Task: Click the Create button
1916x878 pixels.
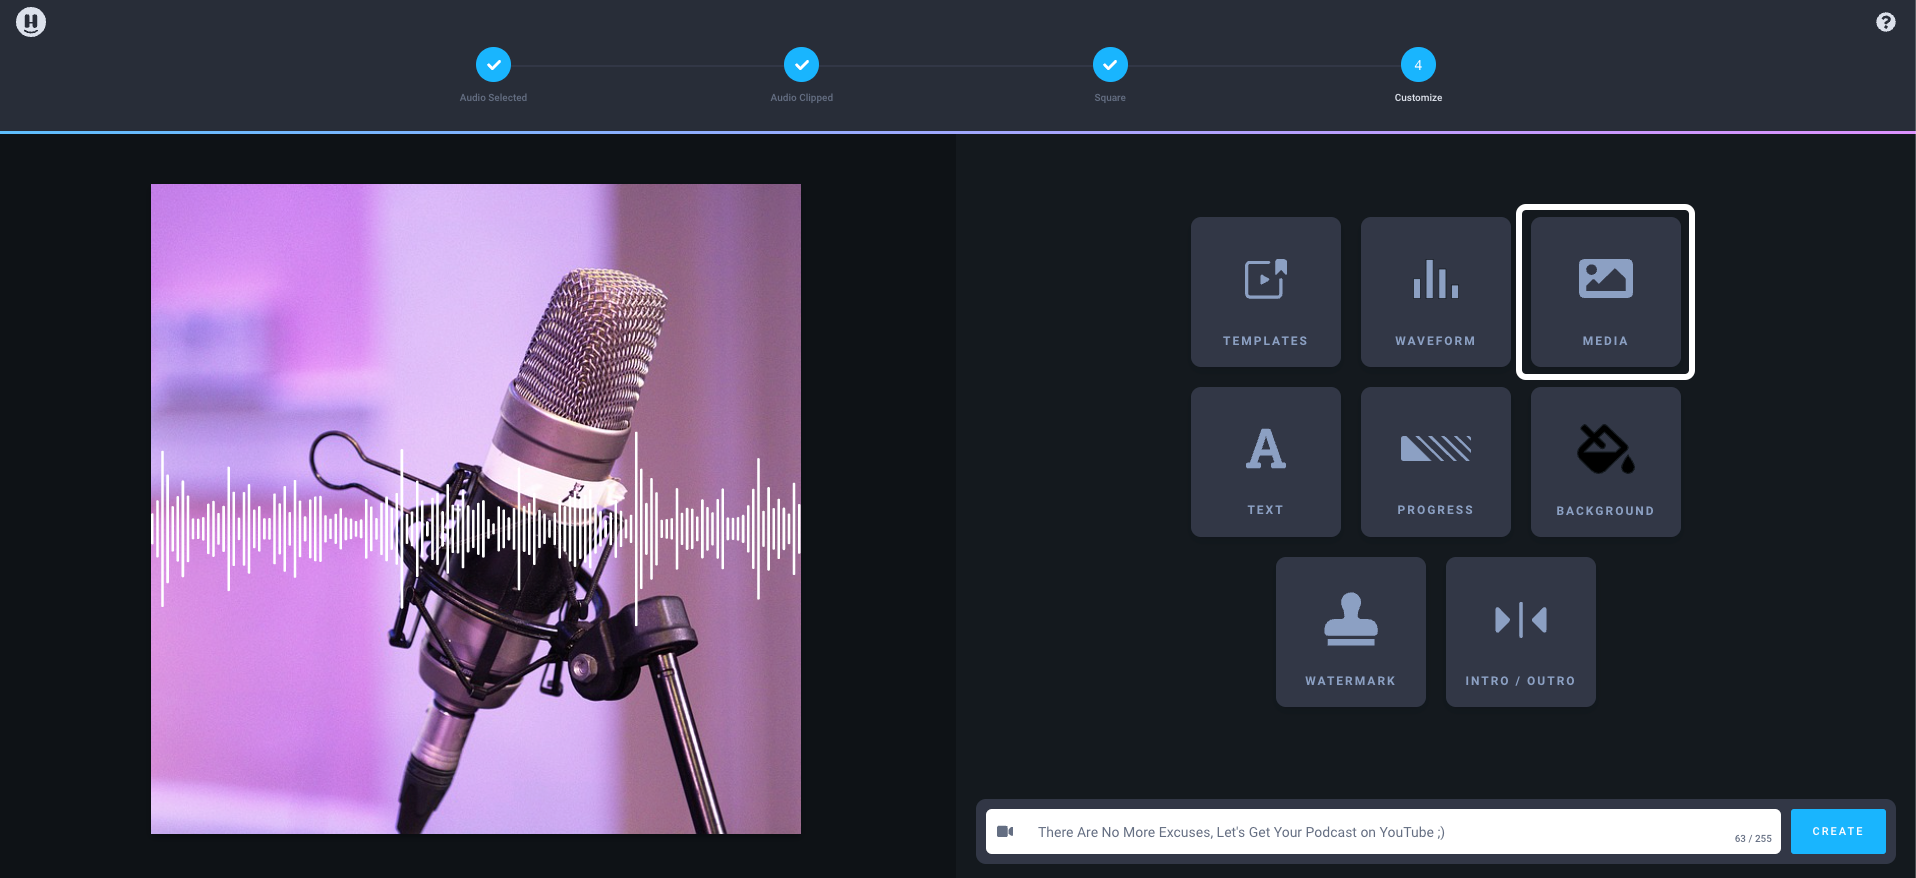Action: point(1838,831)
